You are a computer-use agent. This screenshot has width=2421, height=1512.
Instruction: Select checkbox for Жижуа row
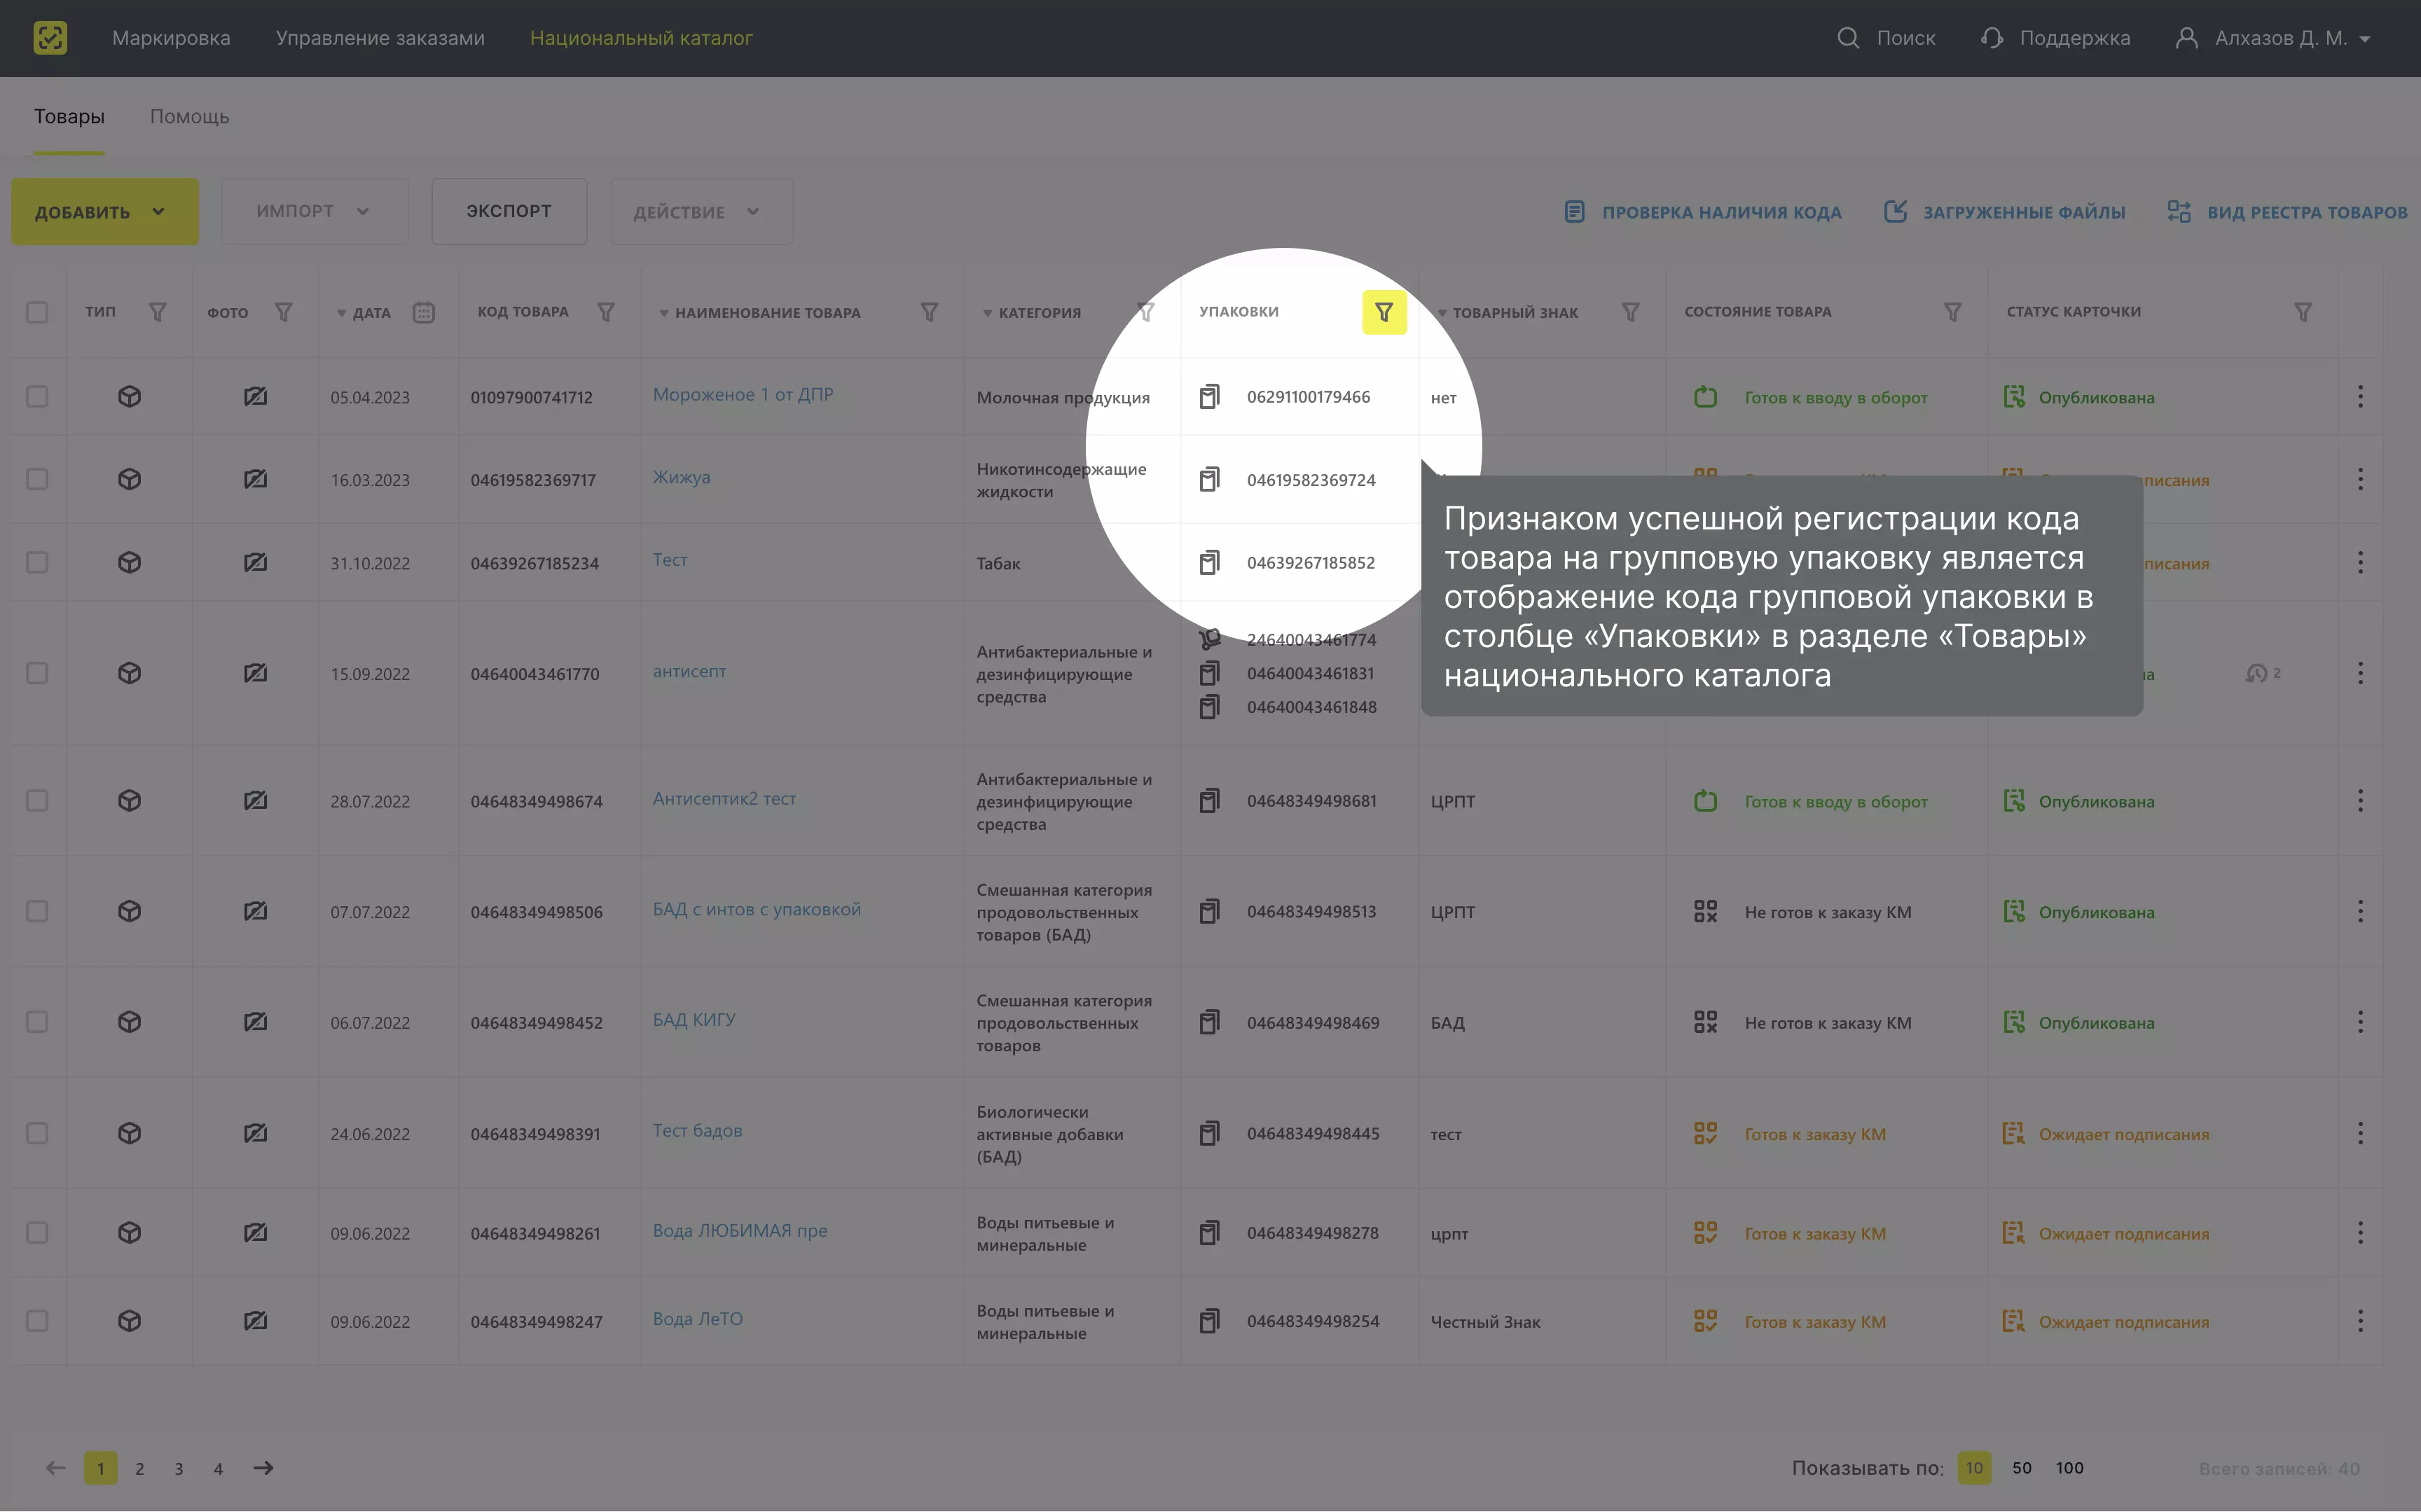tap(37, 479)
